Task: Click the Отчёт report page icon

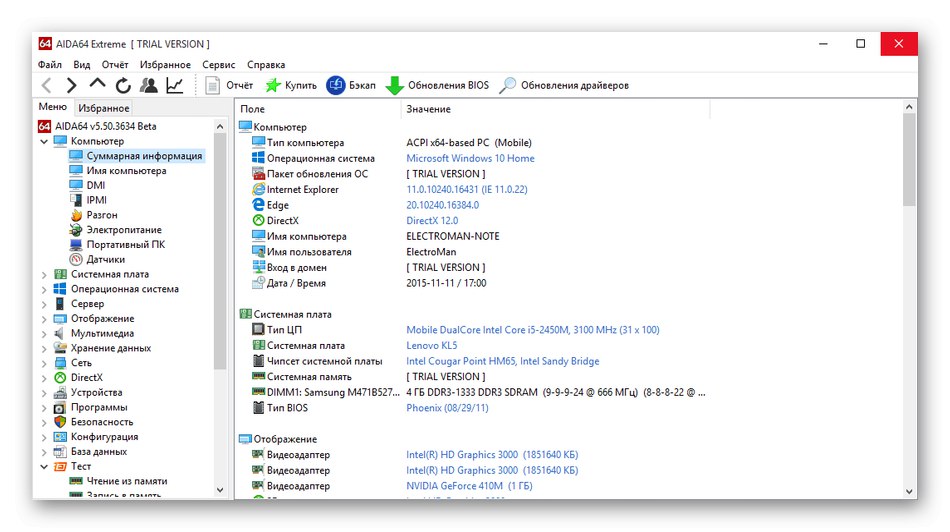Action: pyautogui.click(x=213, y=85)
